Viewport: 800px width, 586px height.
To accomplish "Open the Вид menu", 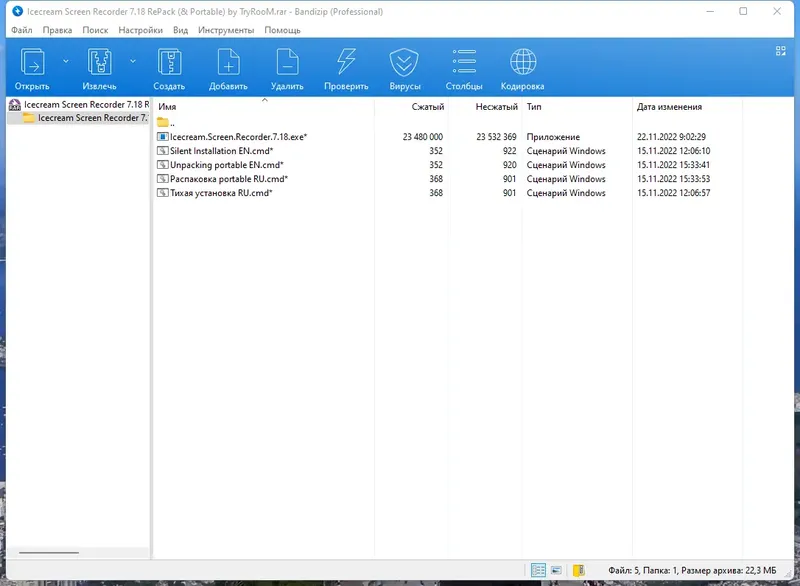I will pos(180,30).
